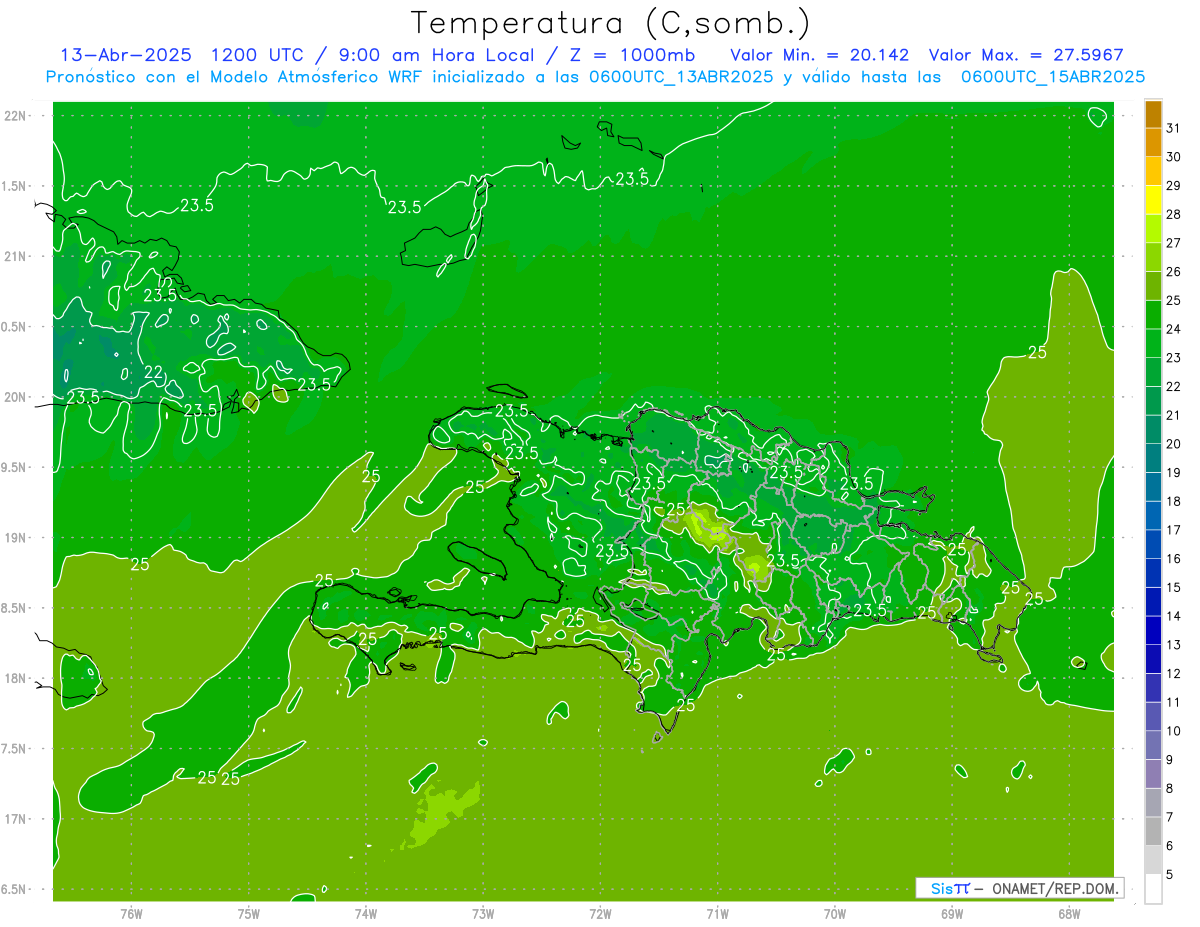Click the '9:00 am Hora Local' text
This screenshot has width=1200, height=927.
point(436,55)
